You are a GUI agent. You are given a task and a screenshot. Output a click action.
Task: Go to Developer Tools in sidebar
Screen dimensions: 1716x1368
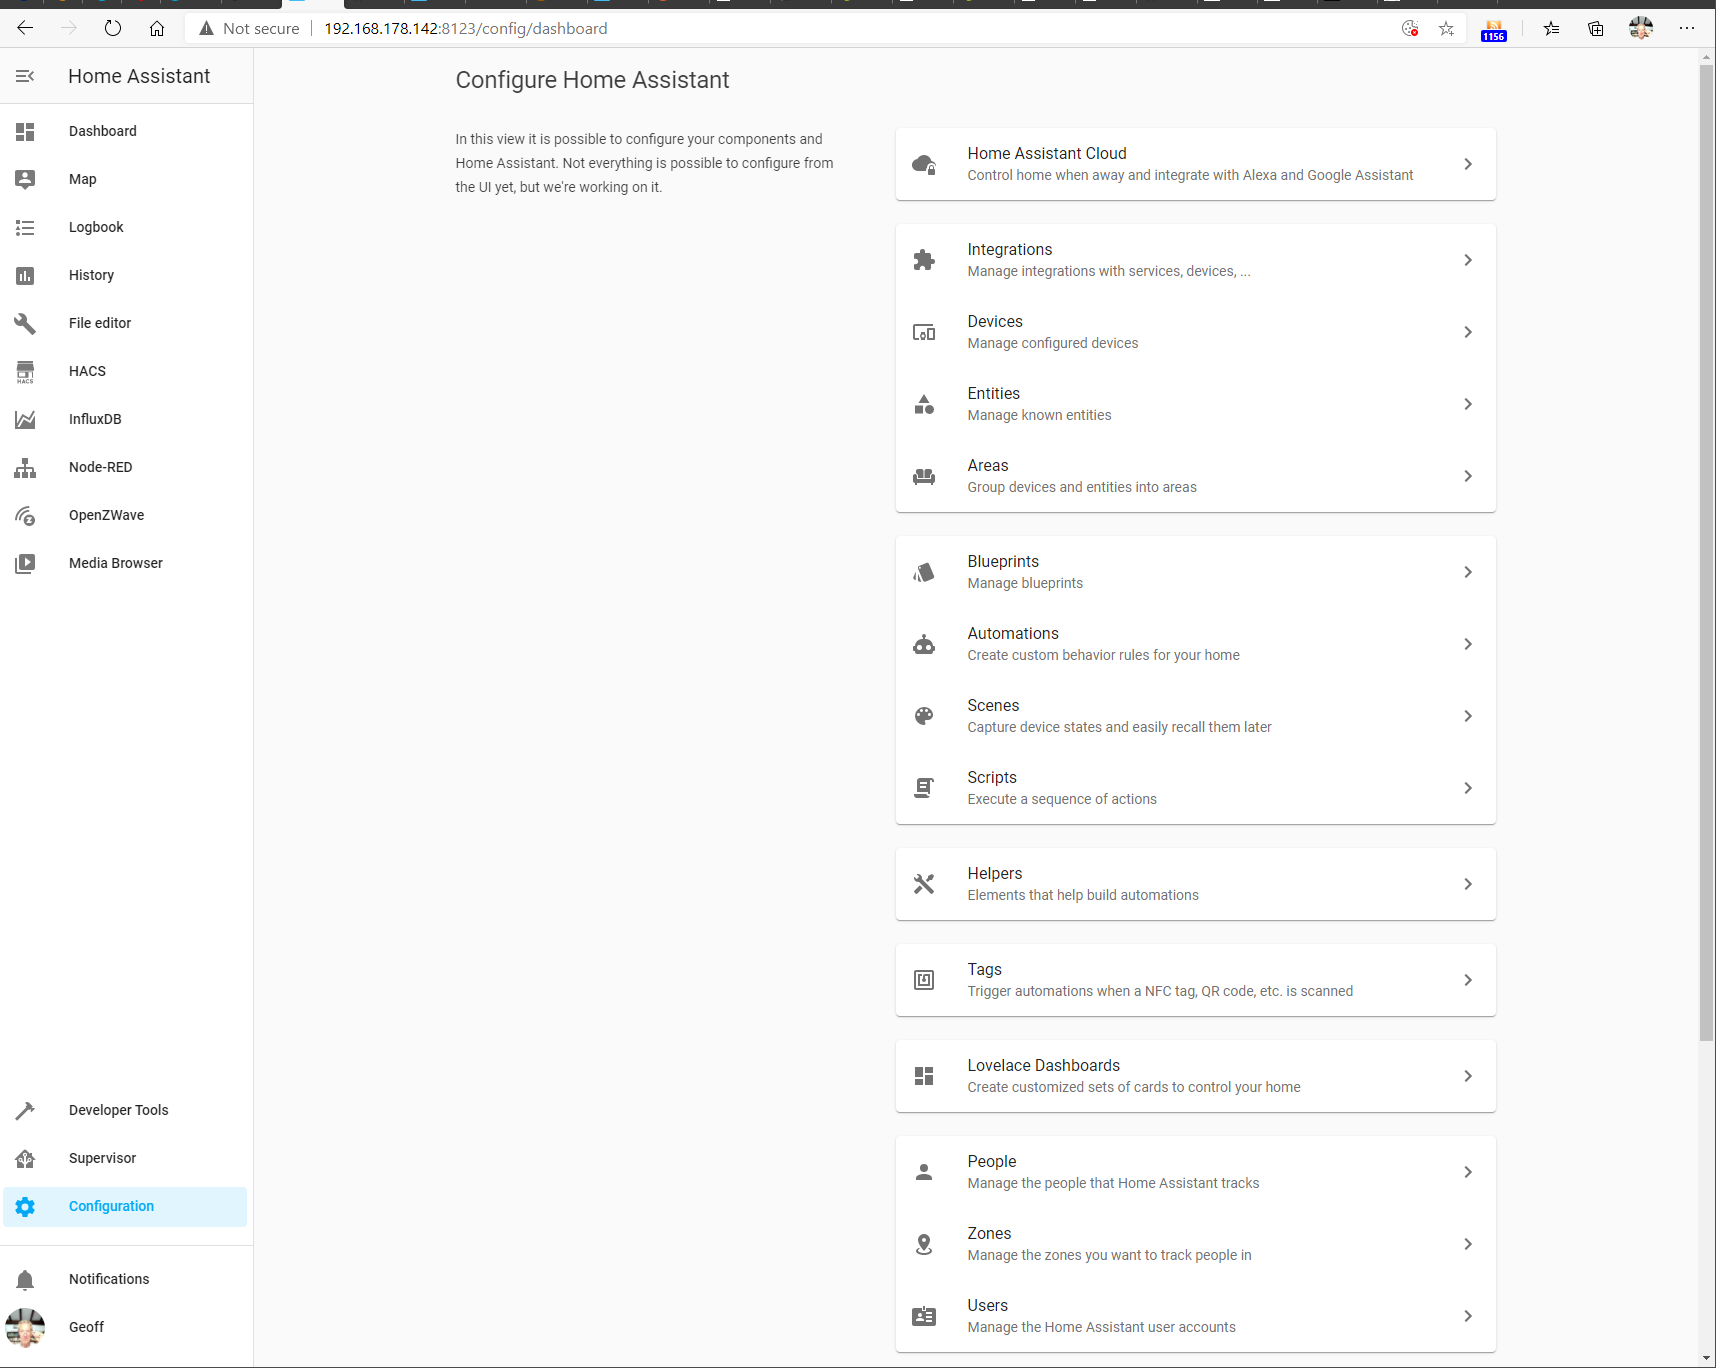118,1110
